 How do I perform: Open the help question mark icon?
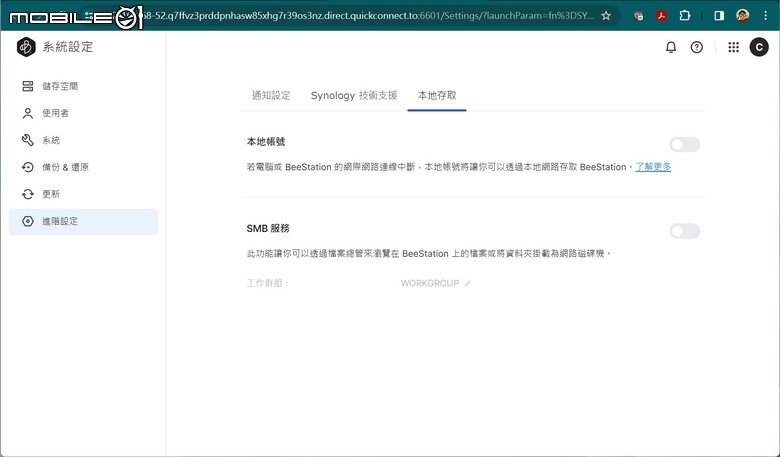[696, 47]
